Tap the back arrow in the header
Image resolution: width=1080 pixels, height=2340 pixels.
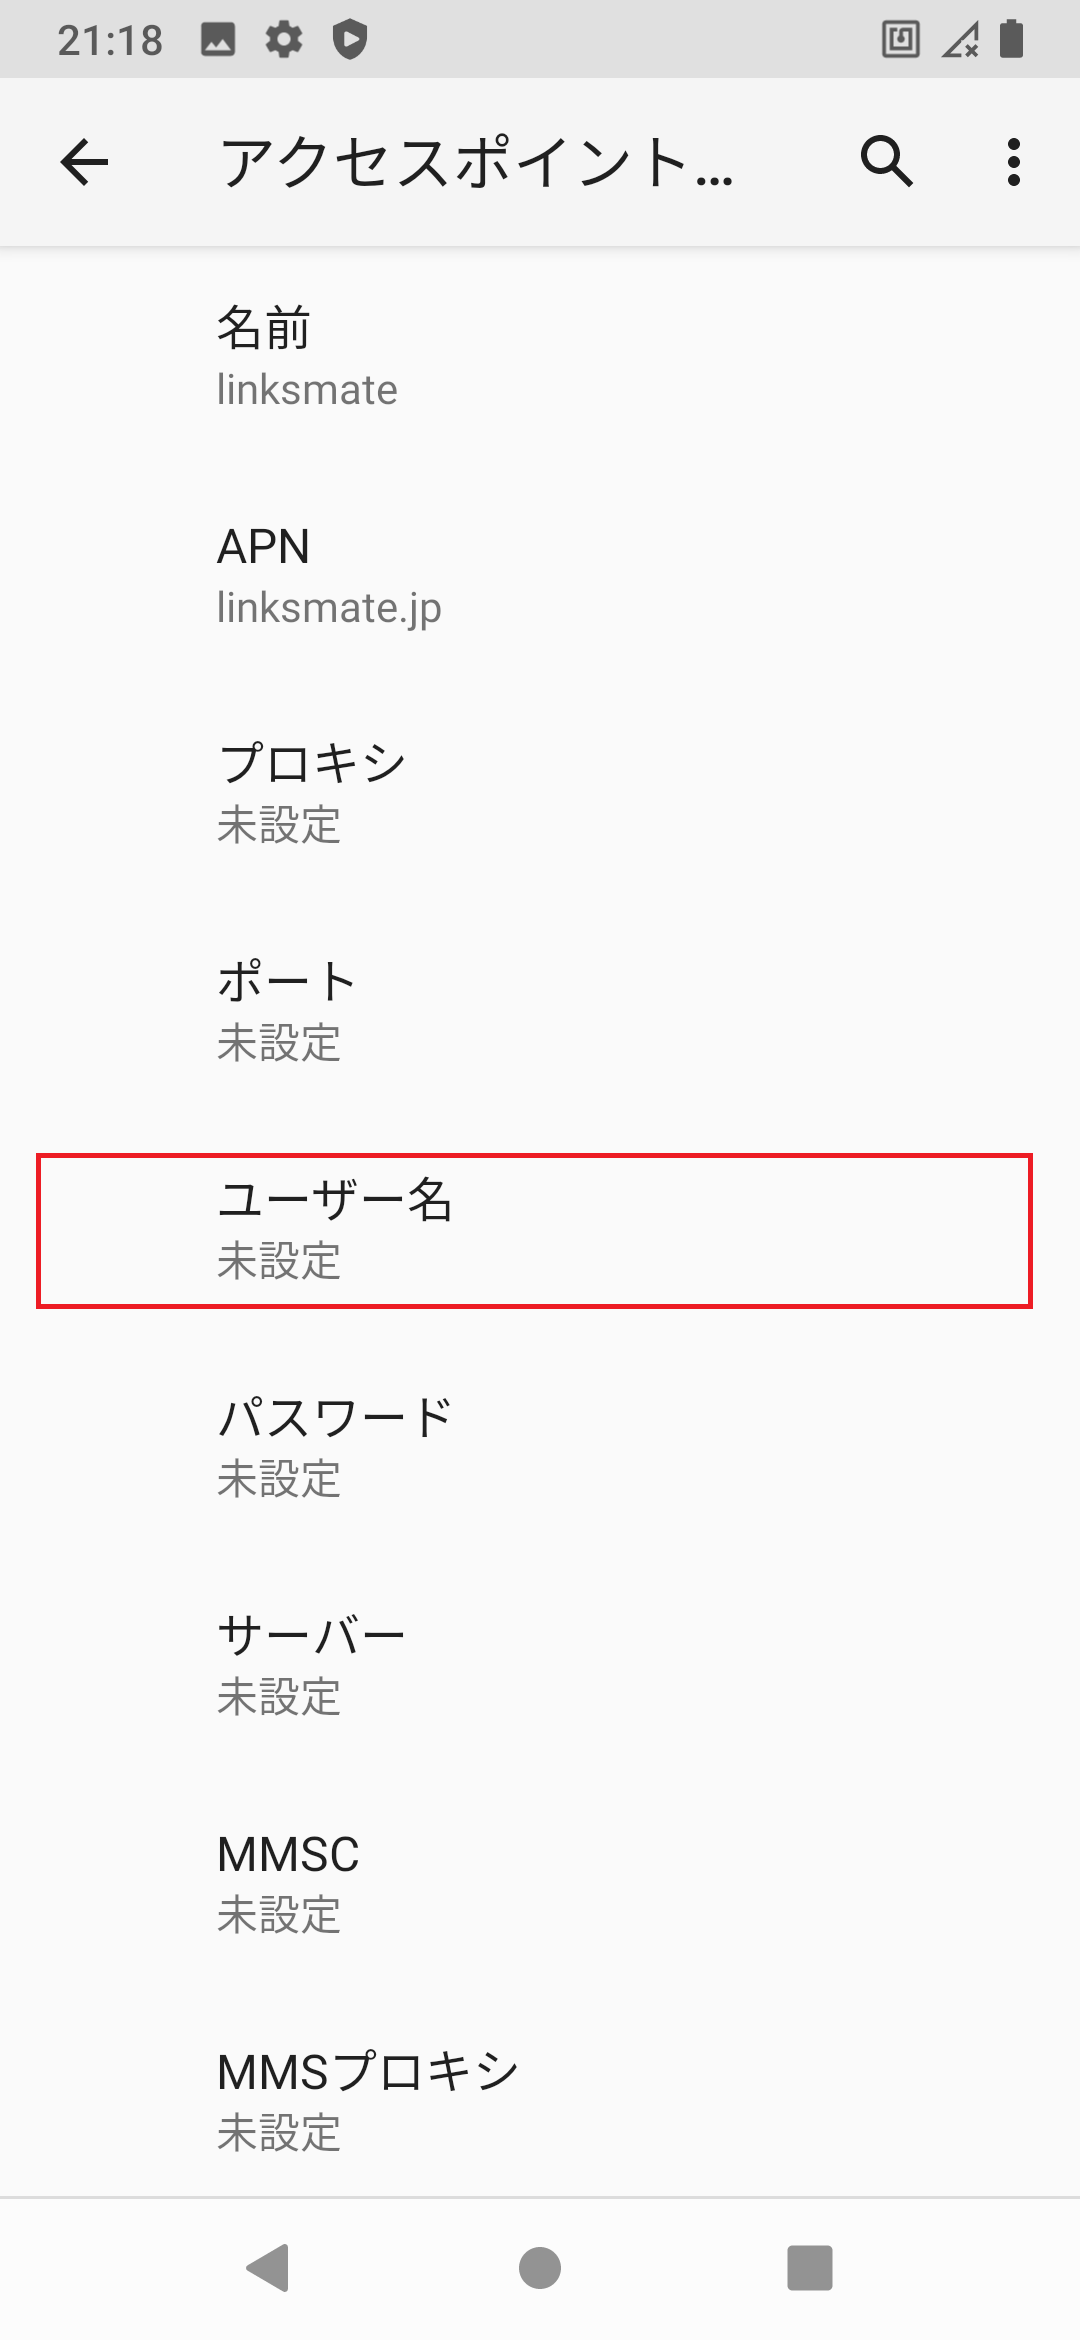tap(84, 162)
